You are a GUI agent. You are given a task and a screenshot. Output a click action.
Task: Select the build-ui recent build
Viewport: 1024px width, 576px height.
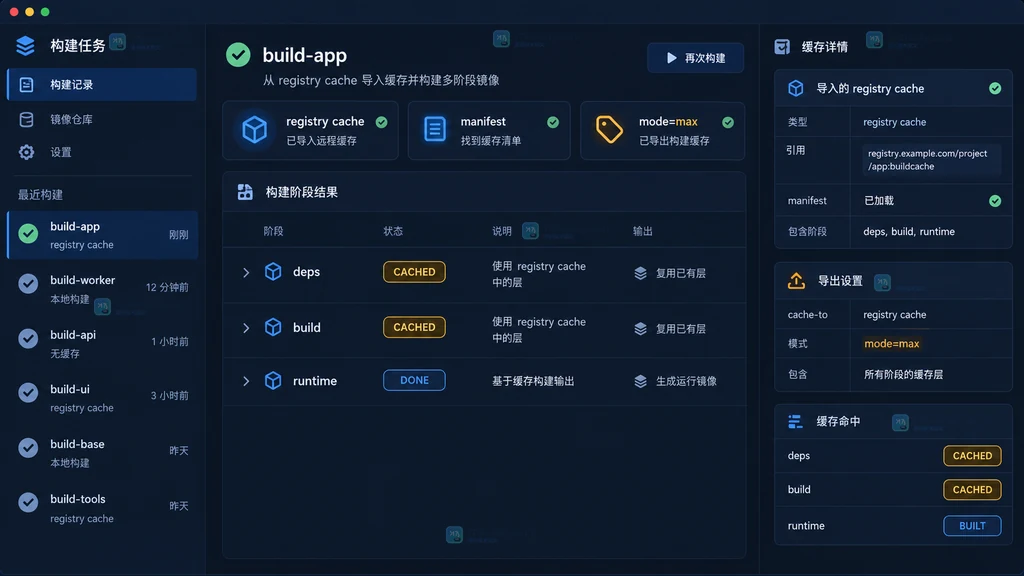[103, 398]
